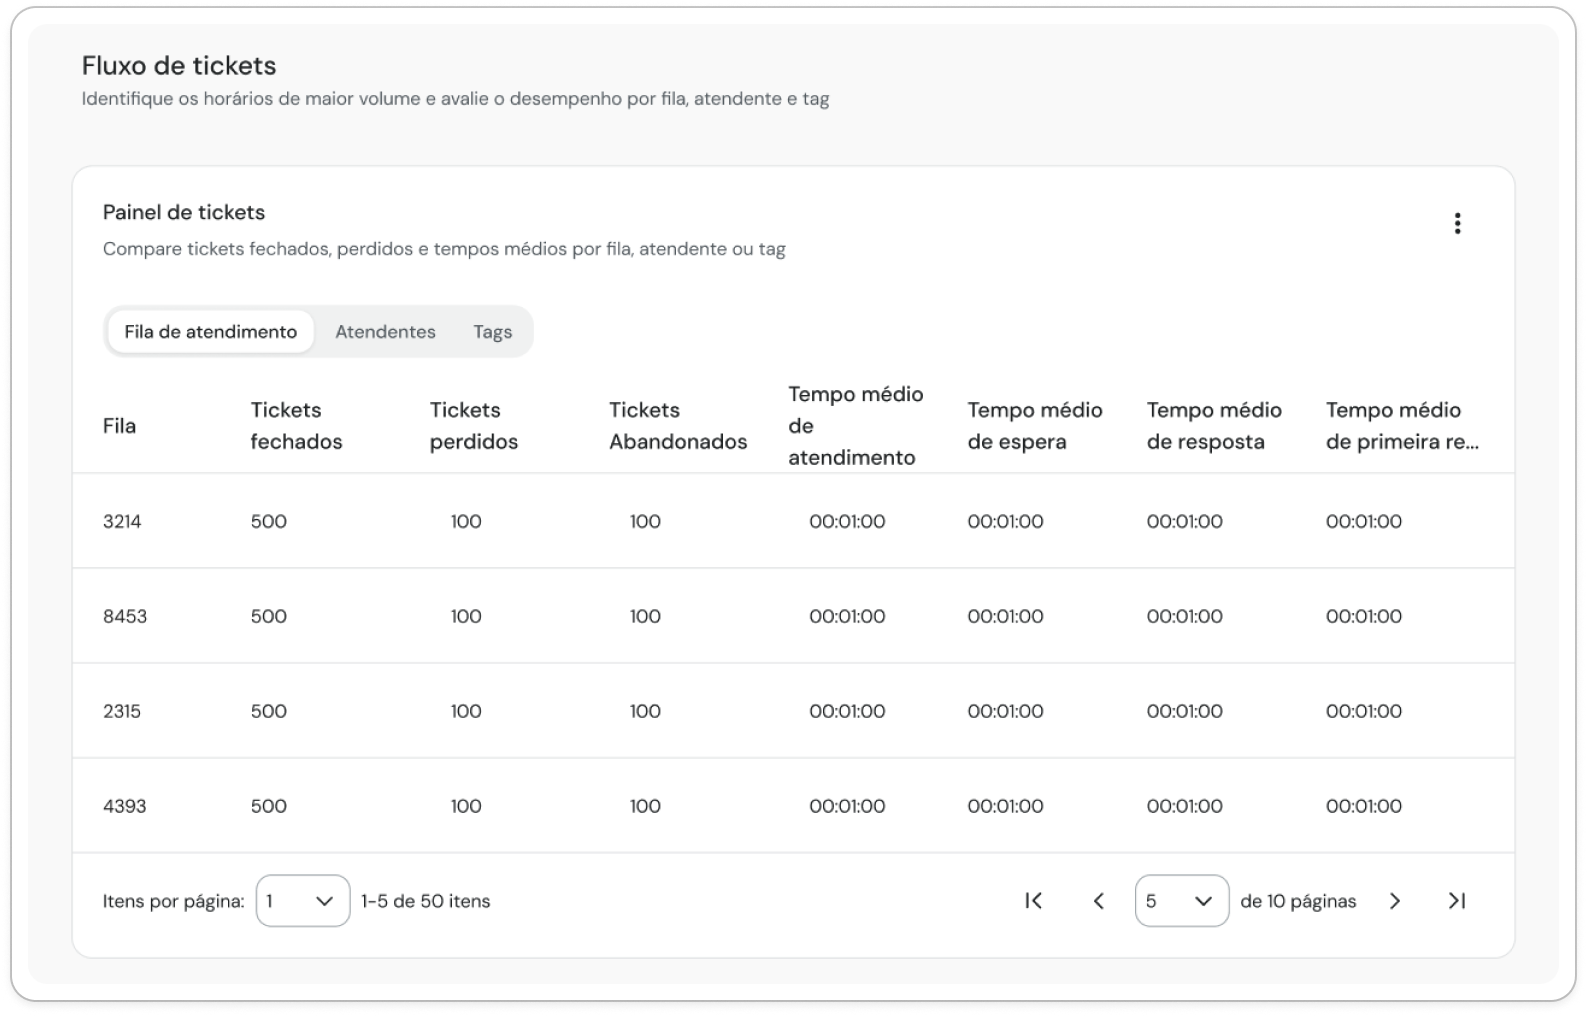Open the items per page dropdown
Viewport: 1587px width, 1016px height.
303,901
